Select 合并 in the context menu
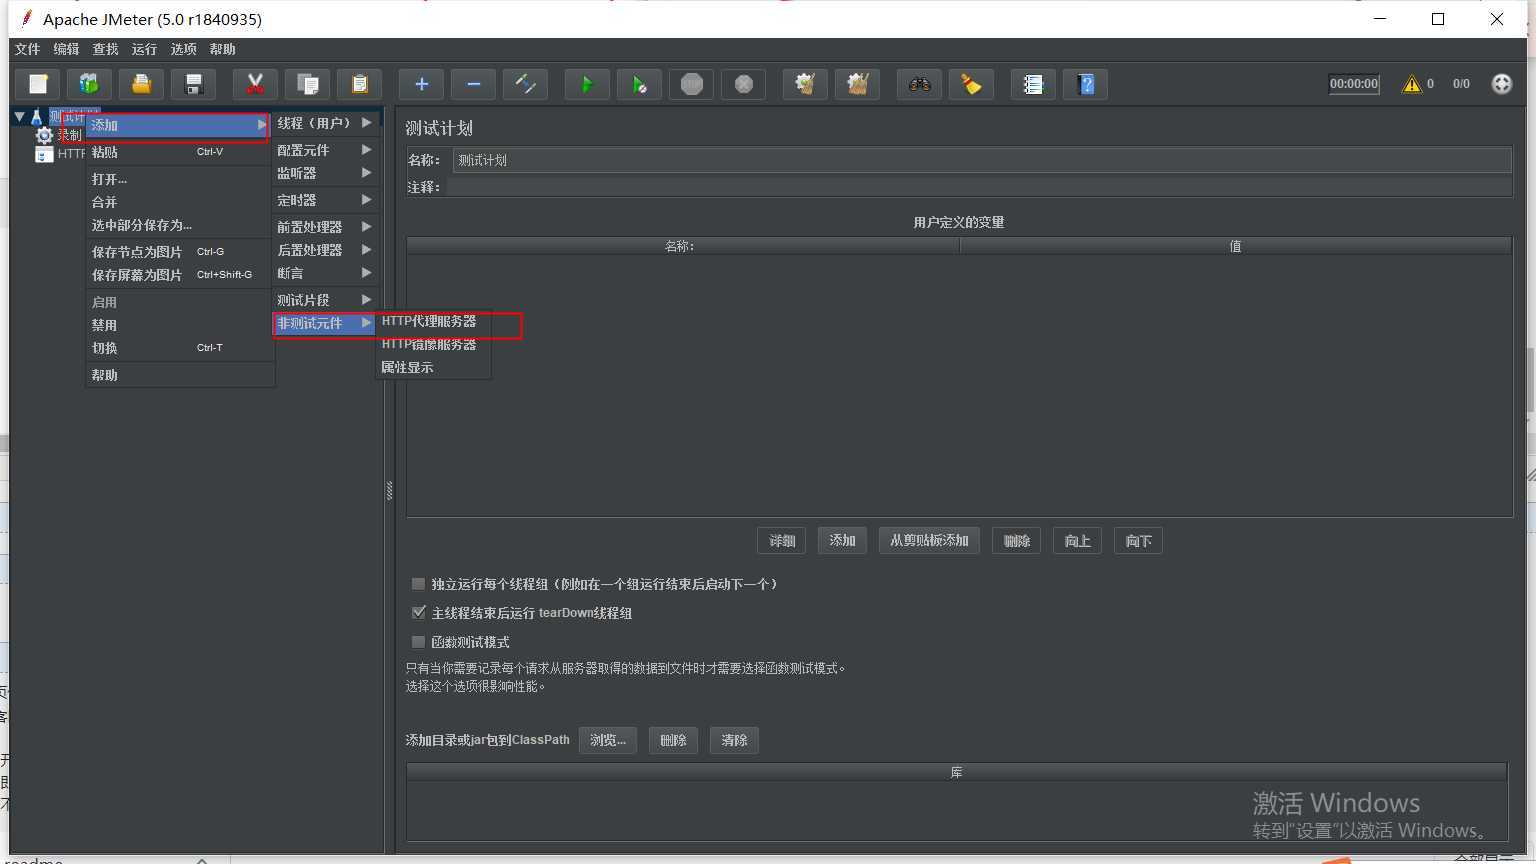1536x864 pixels. [x=179, y=202]
